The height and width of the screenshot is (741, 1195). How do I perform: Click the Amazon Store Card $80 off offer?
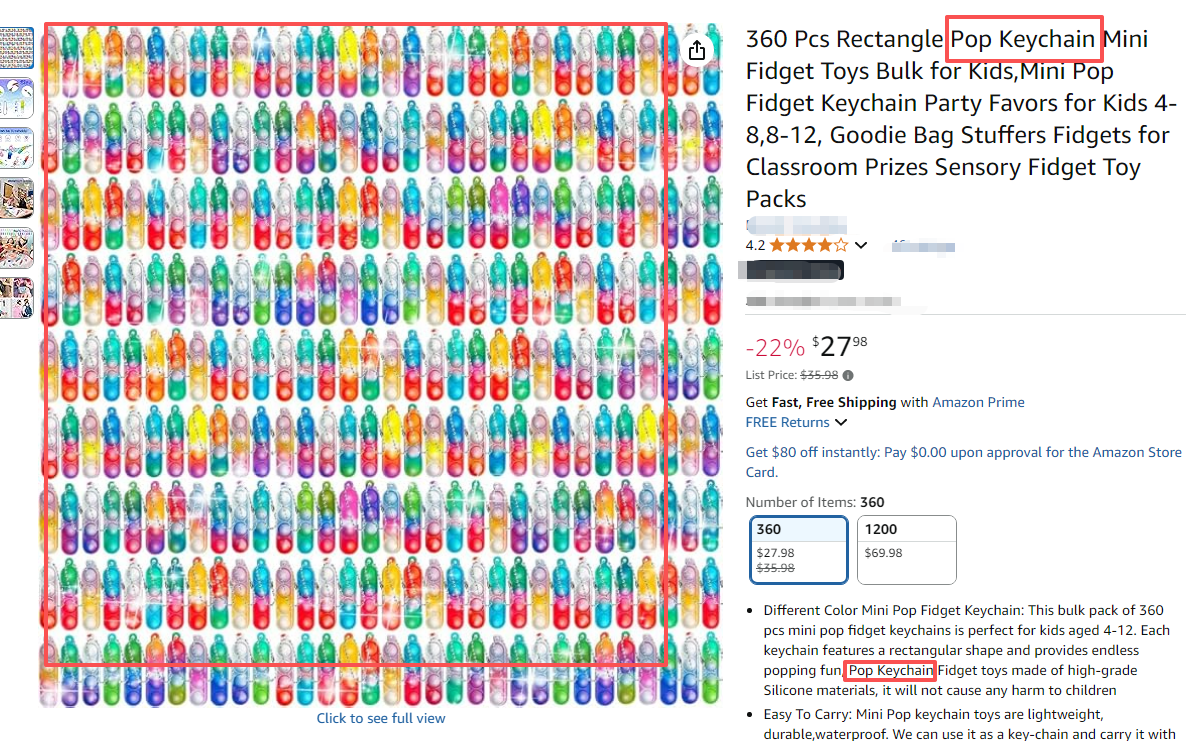pyautogui.click(x=963, y=462)
